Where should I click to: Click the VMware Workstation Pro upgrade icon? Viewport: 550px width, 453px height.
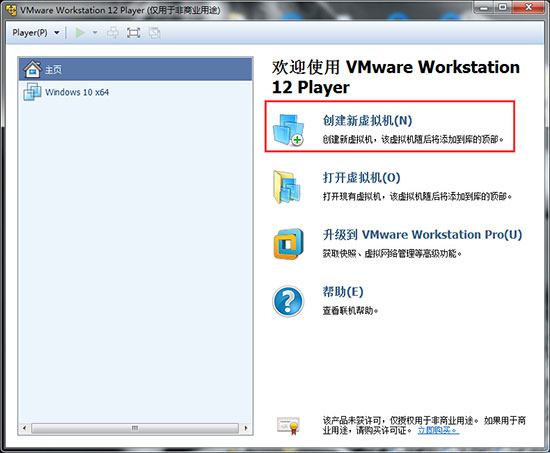288,244
